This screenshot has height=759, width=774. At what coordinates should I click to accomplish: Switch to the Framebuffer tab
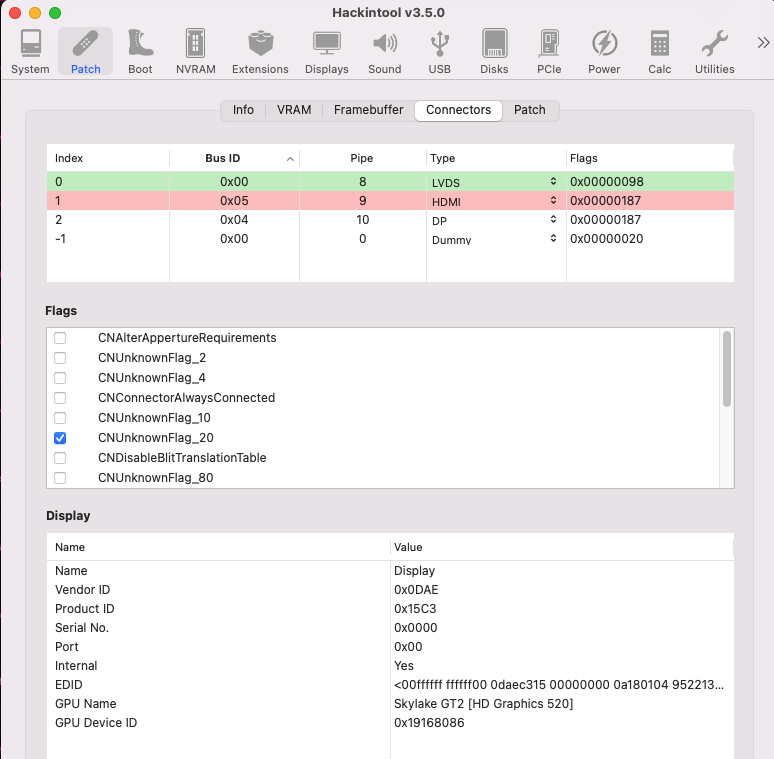point(368,110)
